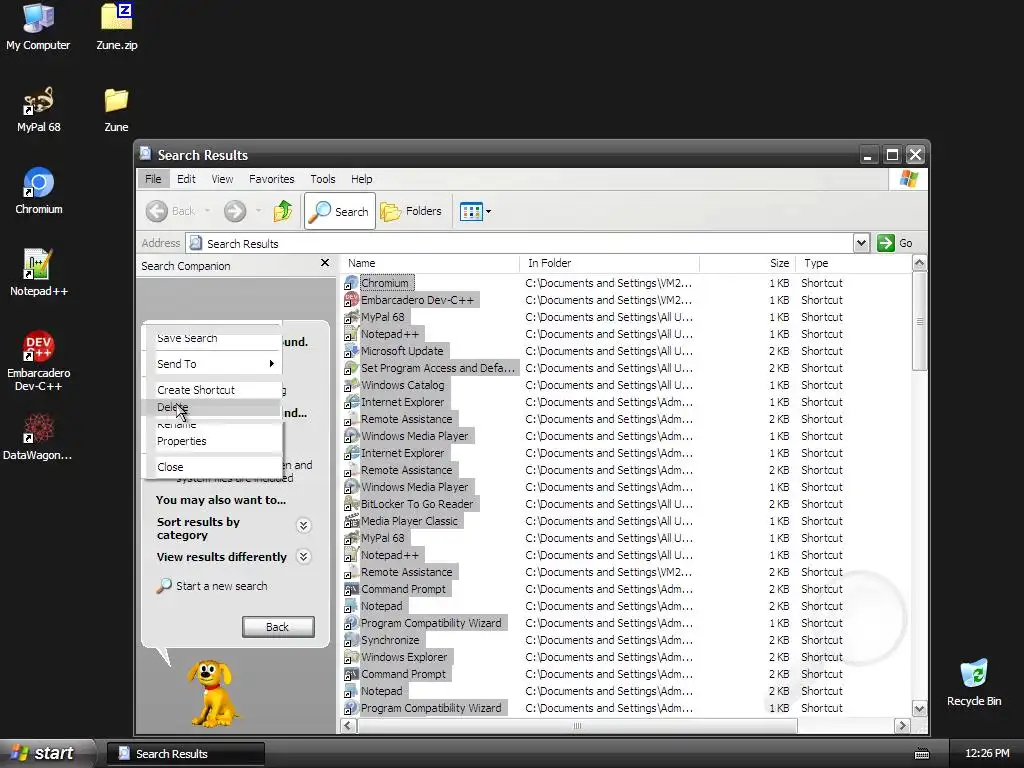Click the Windows Explorer result icon
Screen dimensions: 1024x768
click(351, 656)
